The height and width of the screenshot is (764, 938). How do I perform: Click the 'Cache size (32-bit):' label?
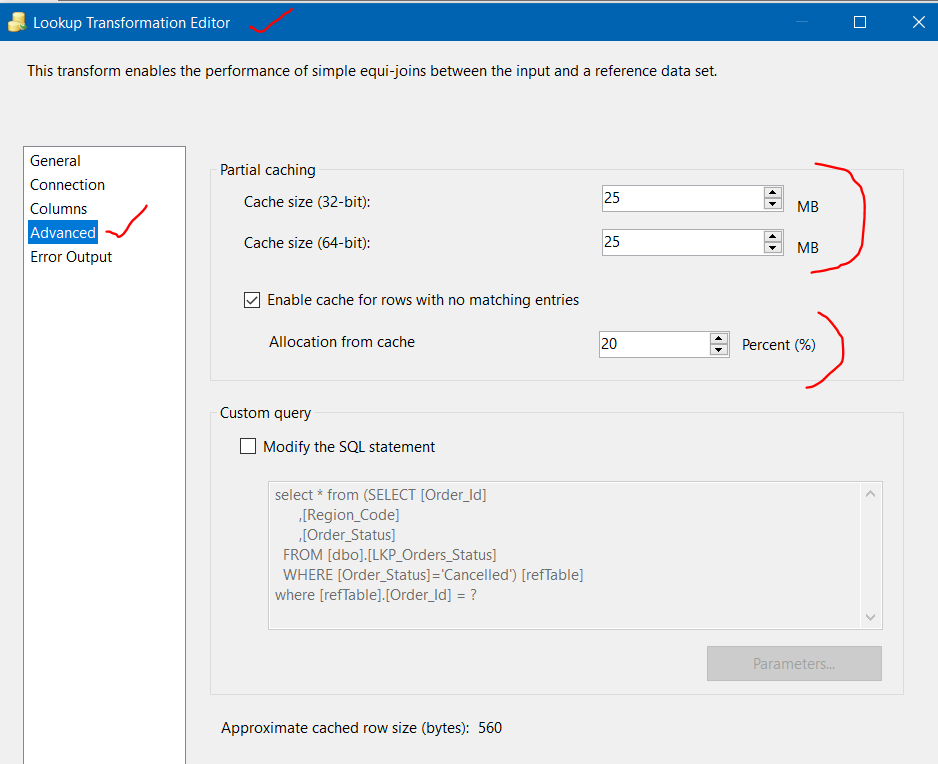pyautogui.click(x=307, y=202)
